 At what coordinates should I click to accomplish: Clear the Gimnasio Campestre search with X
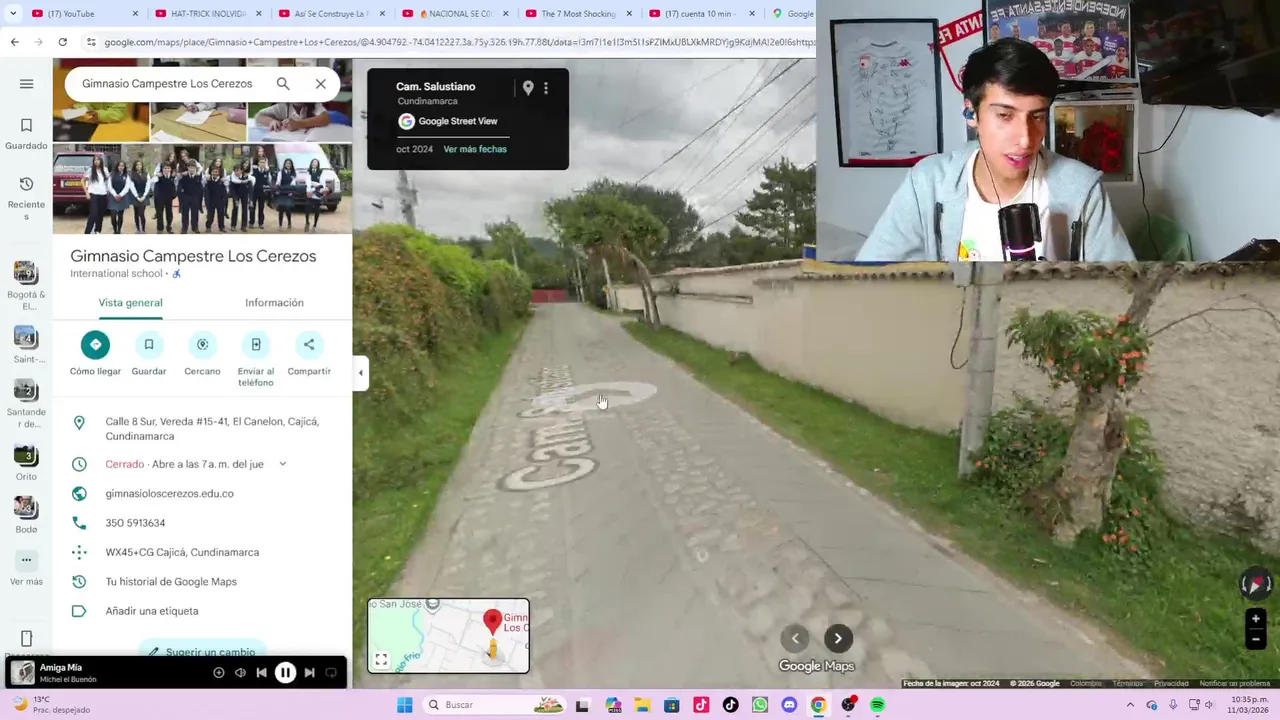[x=321, y=84]
